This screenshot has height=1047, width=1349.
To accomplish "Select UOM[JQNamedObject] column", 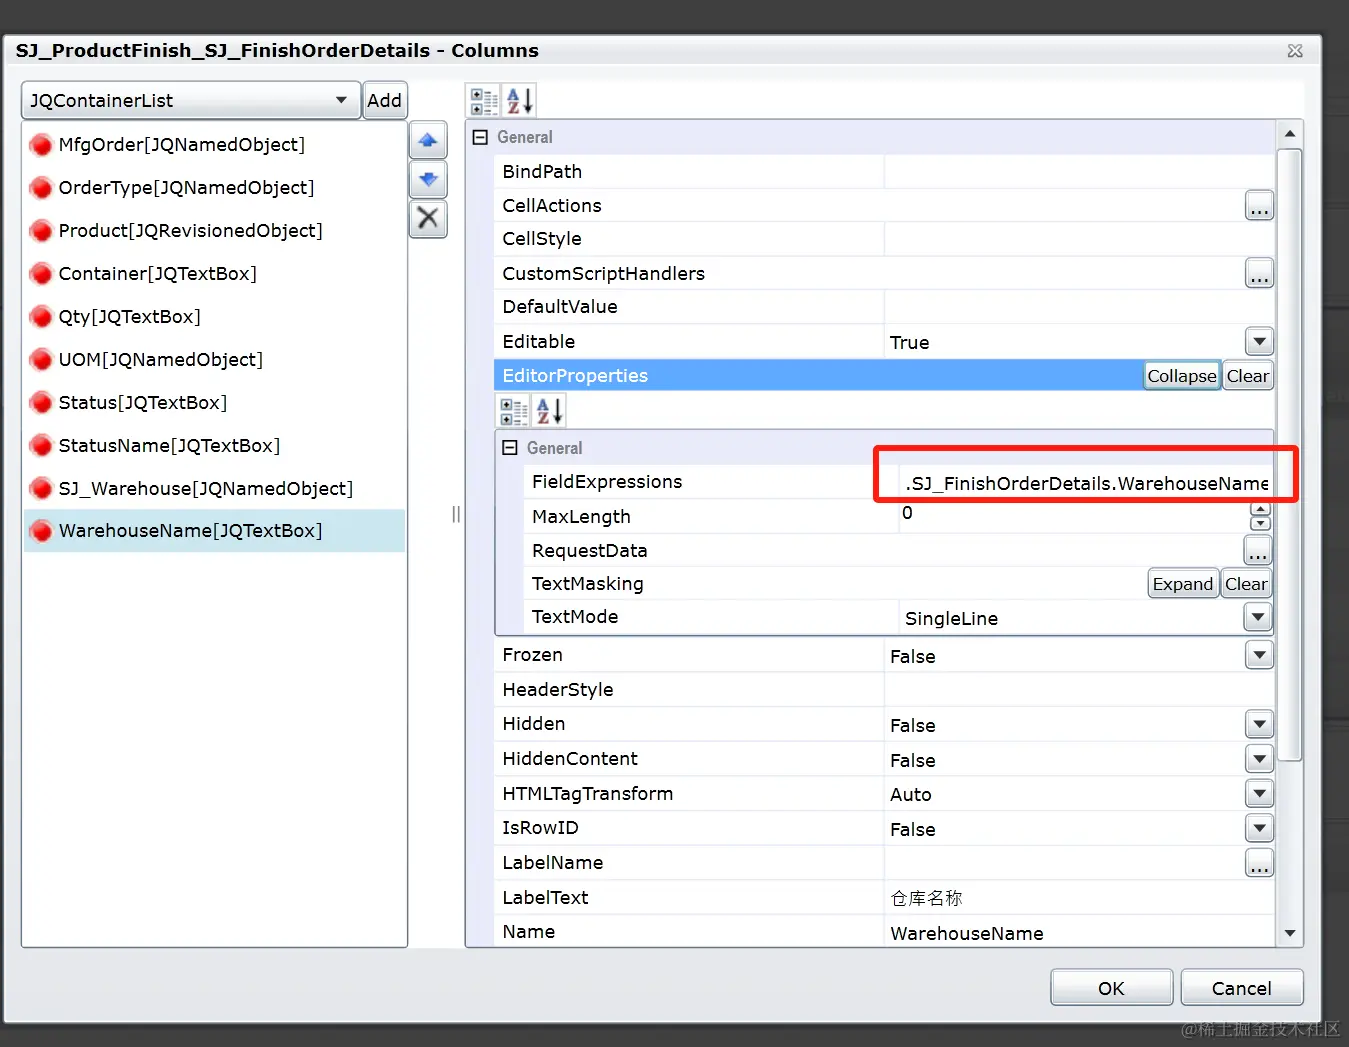I will [214, 360].
